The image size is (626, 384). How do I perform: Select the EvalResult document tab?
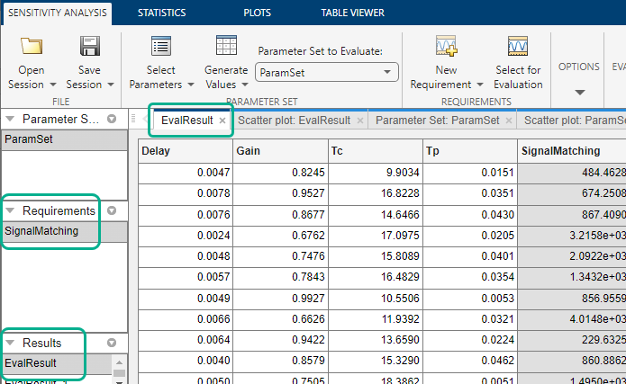point(187,120)
